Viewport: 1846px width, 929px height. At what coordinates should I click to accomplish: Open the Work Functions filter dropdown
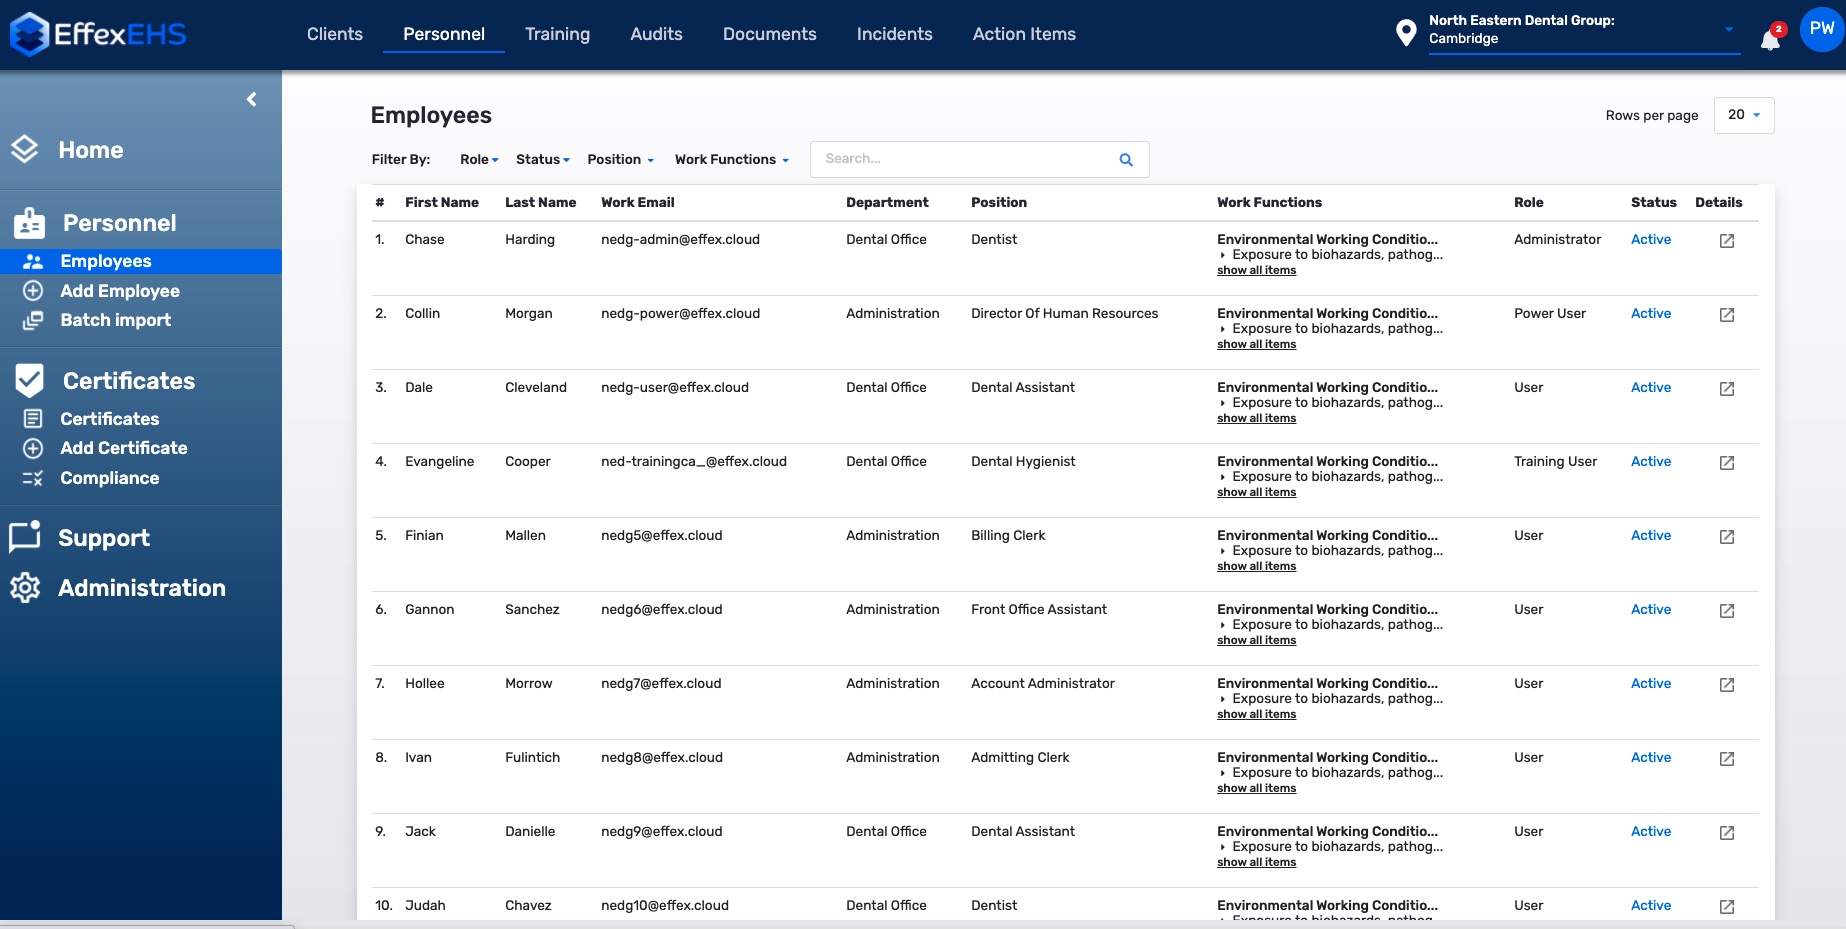coord(731,160)
